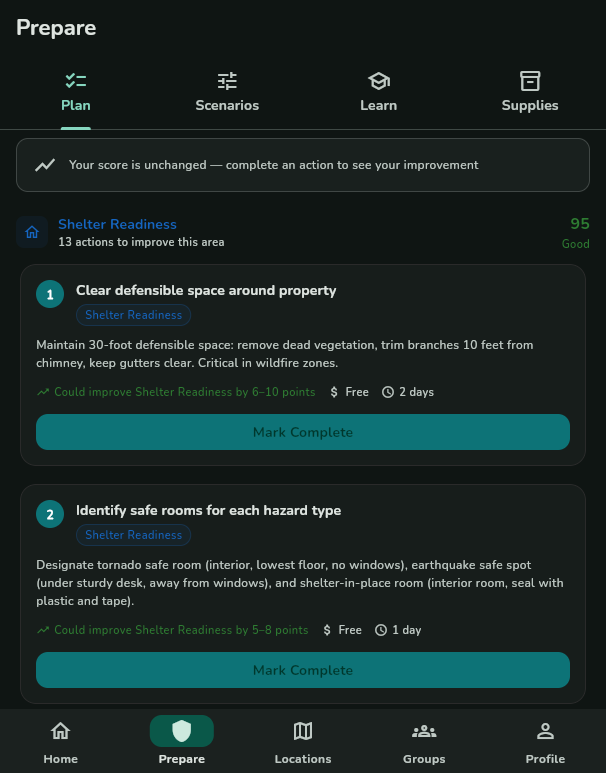
Task: Open Locations map icon in bottom bar
Action: [x=303, y=731]
